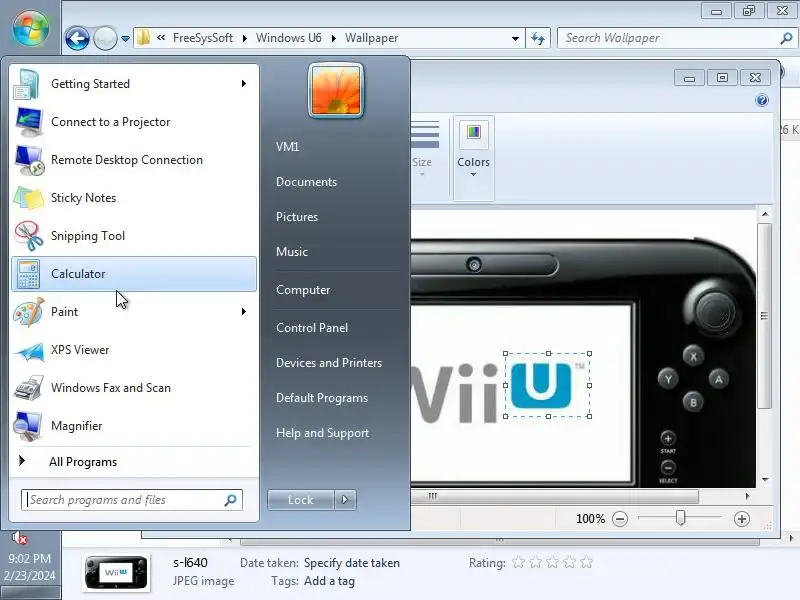Click the Paint help question mark icon
Image resolution: width=800 pixels, height=600 pixels.
pyautogui.click(x=762, y=100)
